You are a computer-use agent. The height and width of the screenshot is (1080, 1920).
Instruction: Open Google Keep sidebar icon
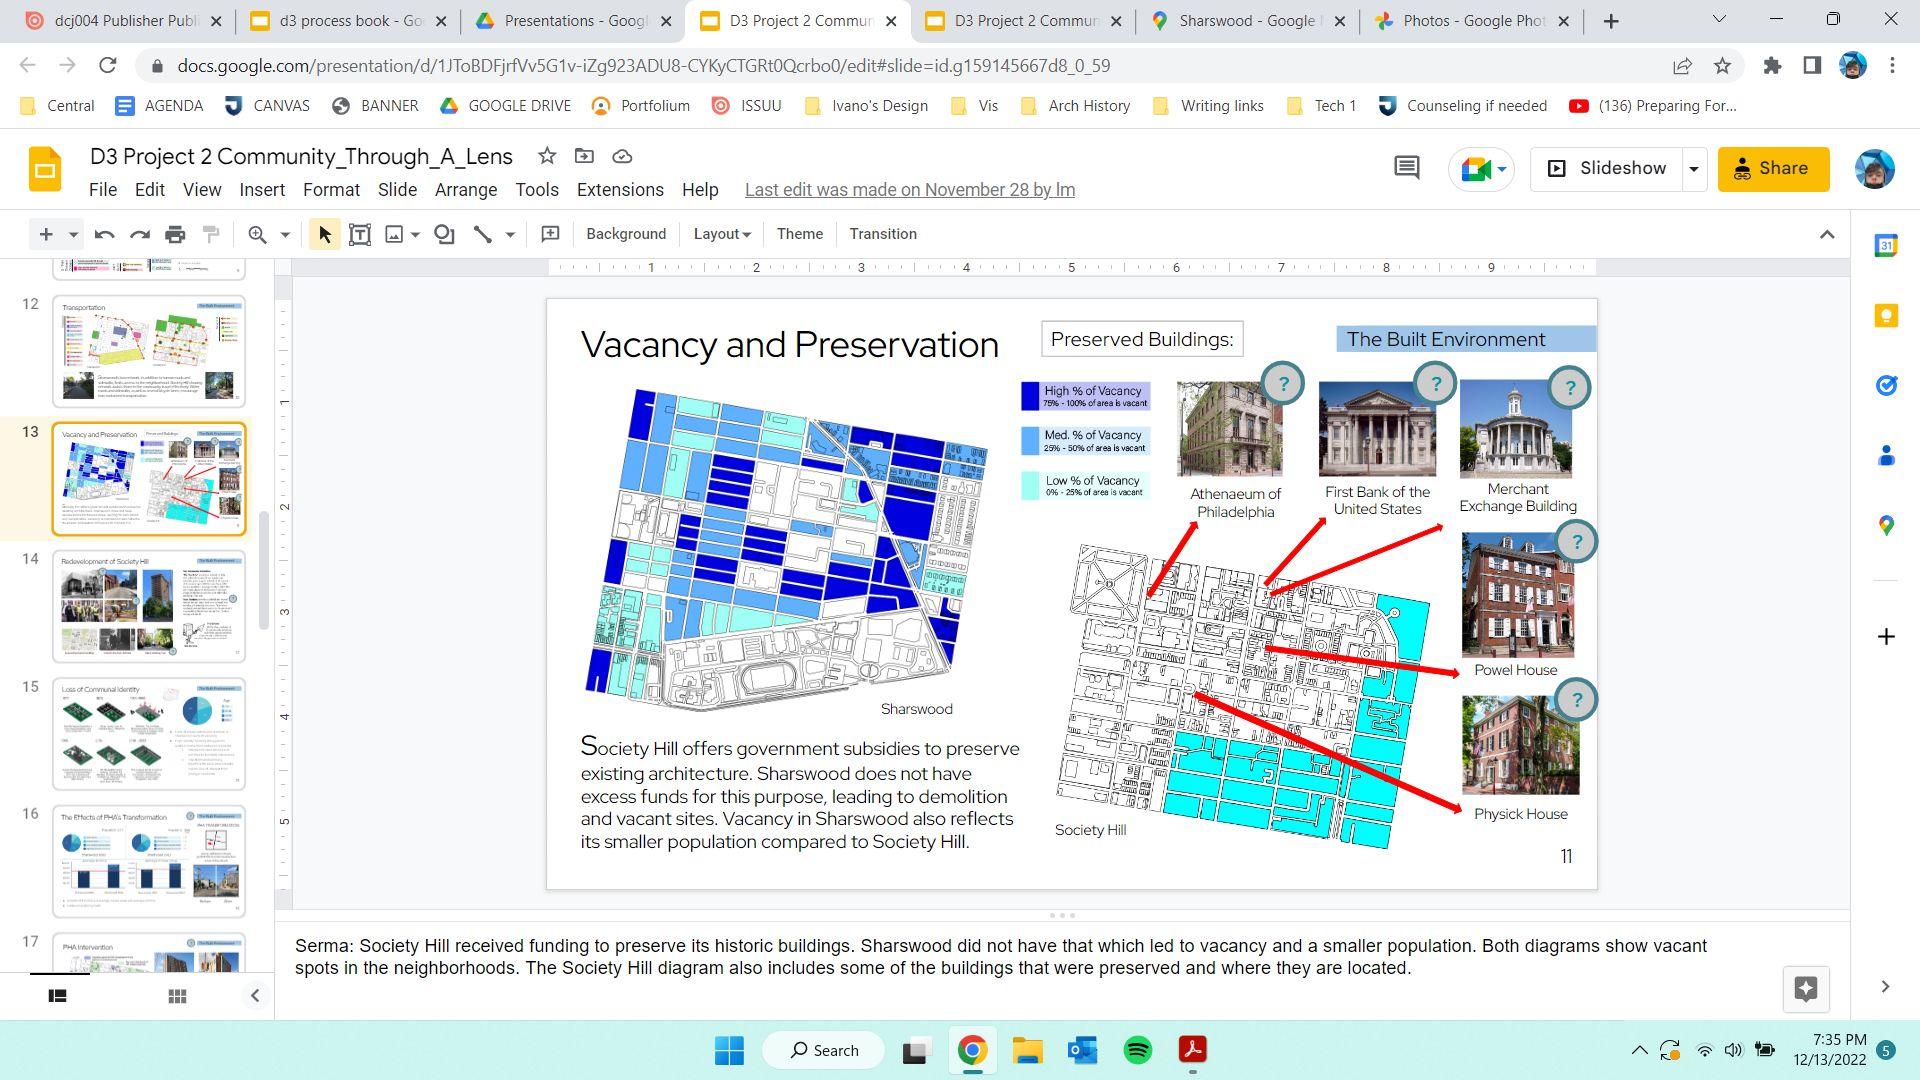pos(1886,316)
